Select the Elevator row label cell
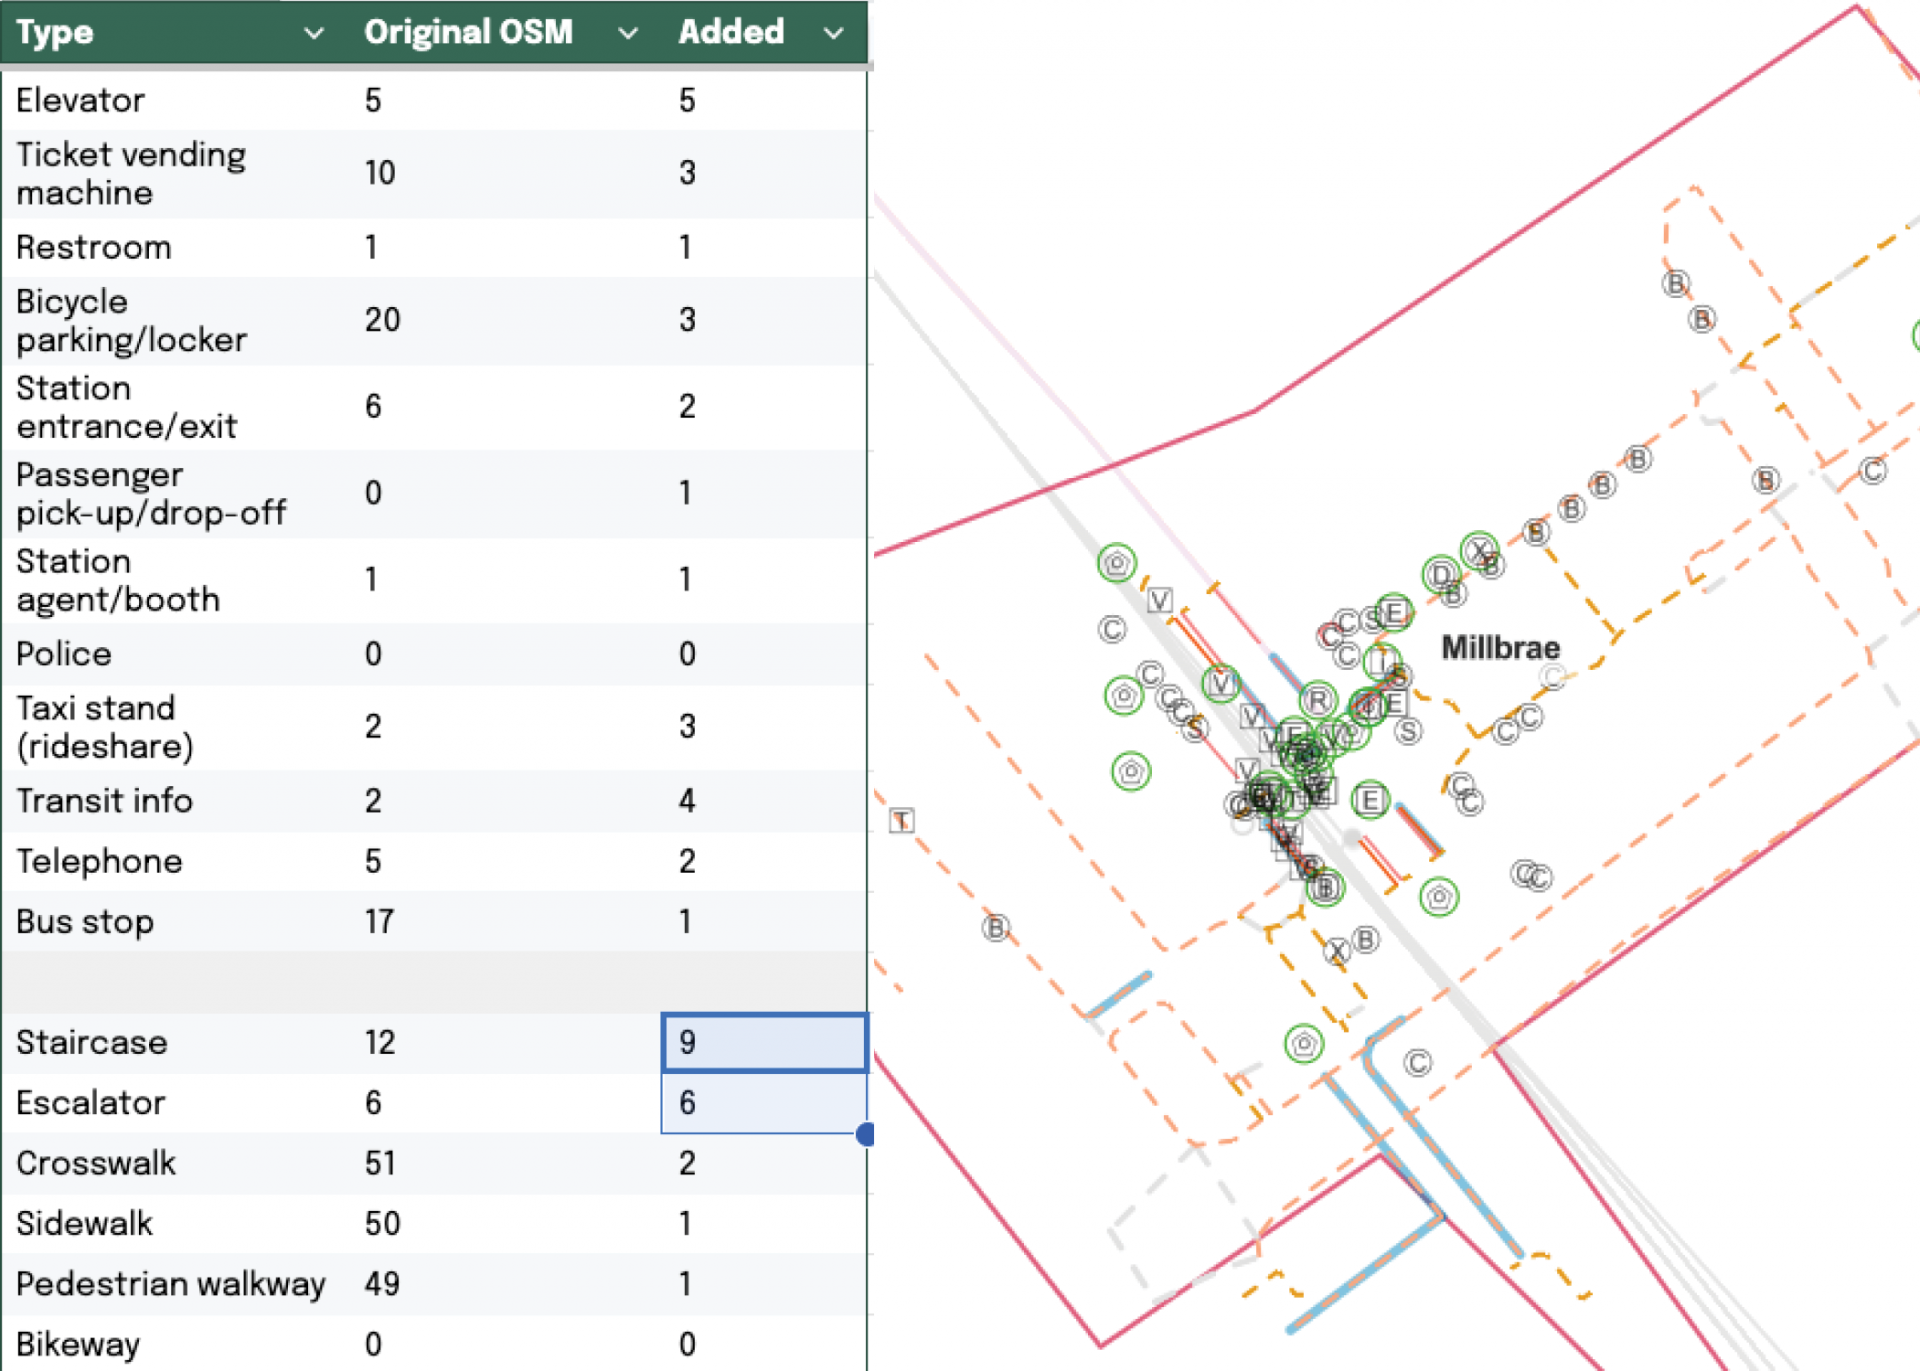 [x=80, y=100]
